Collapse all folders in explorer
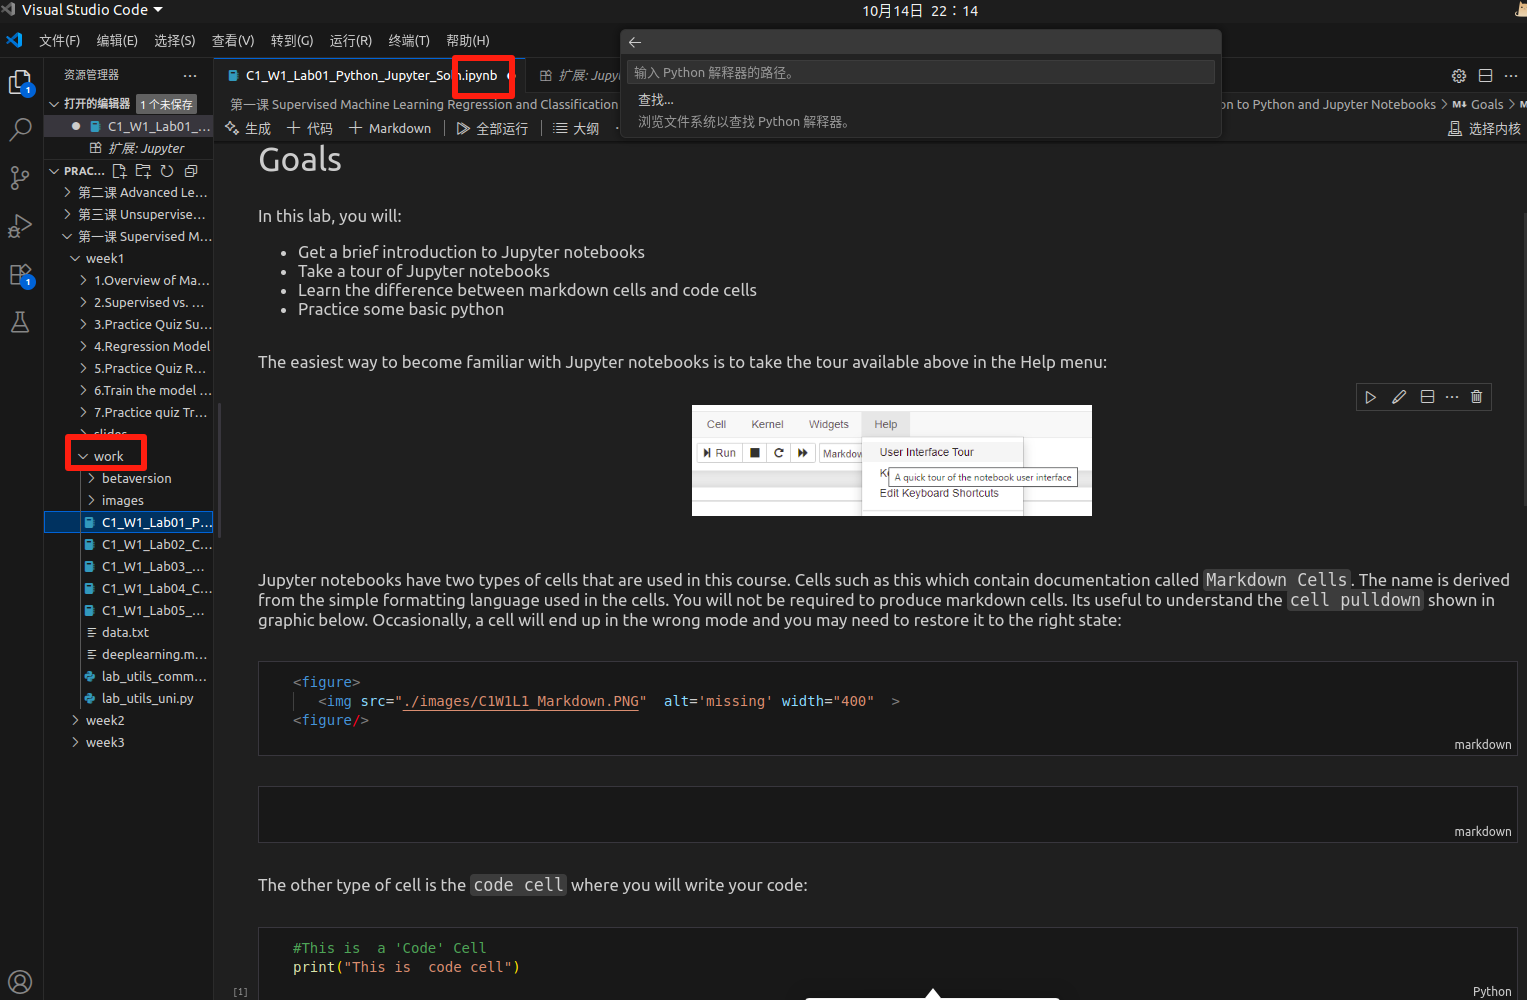The image size is (1527, 1000). (191, 171)
